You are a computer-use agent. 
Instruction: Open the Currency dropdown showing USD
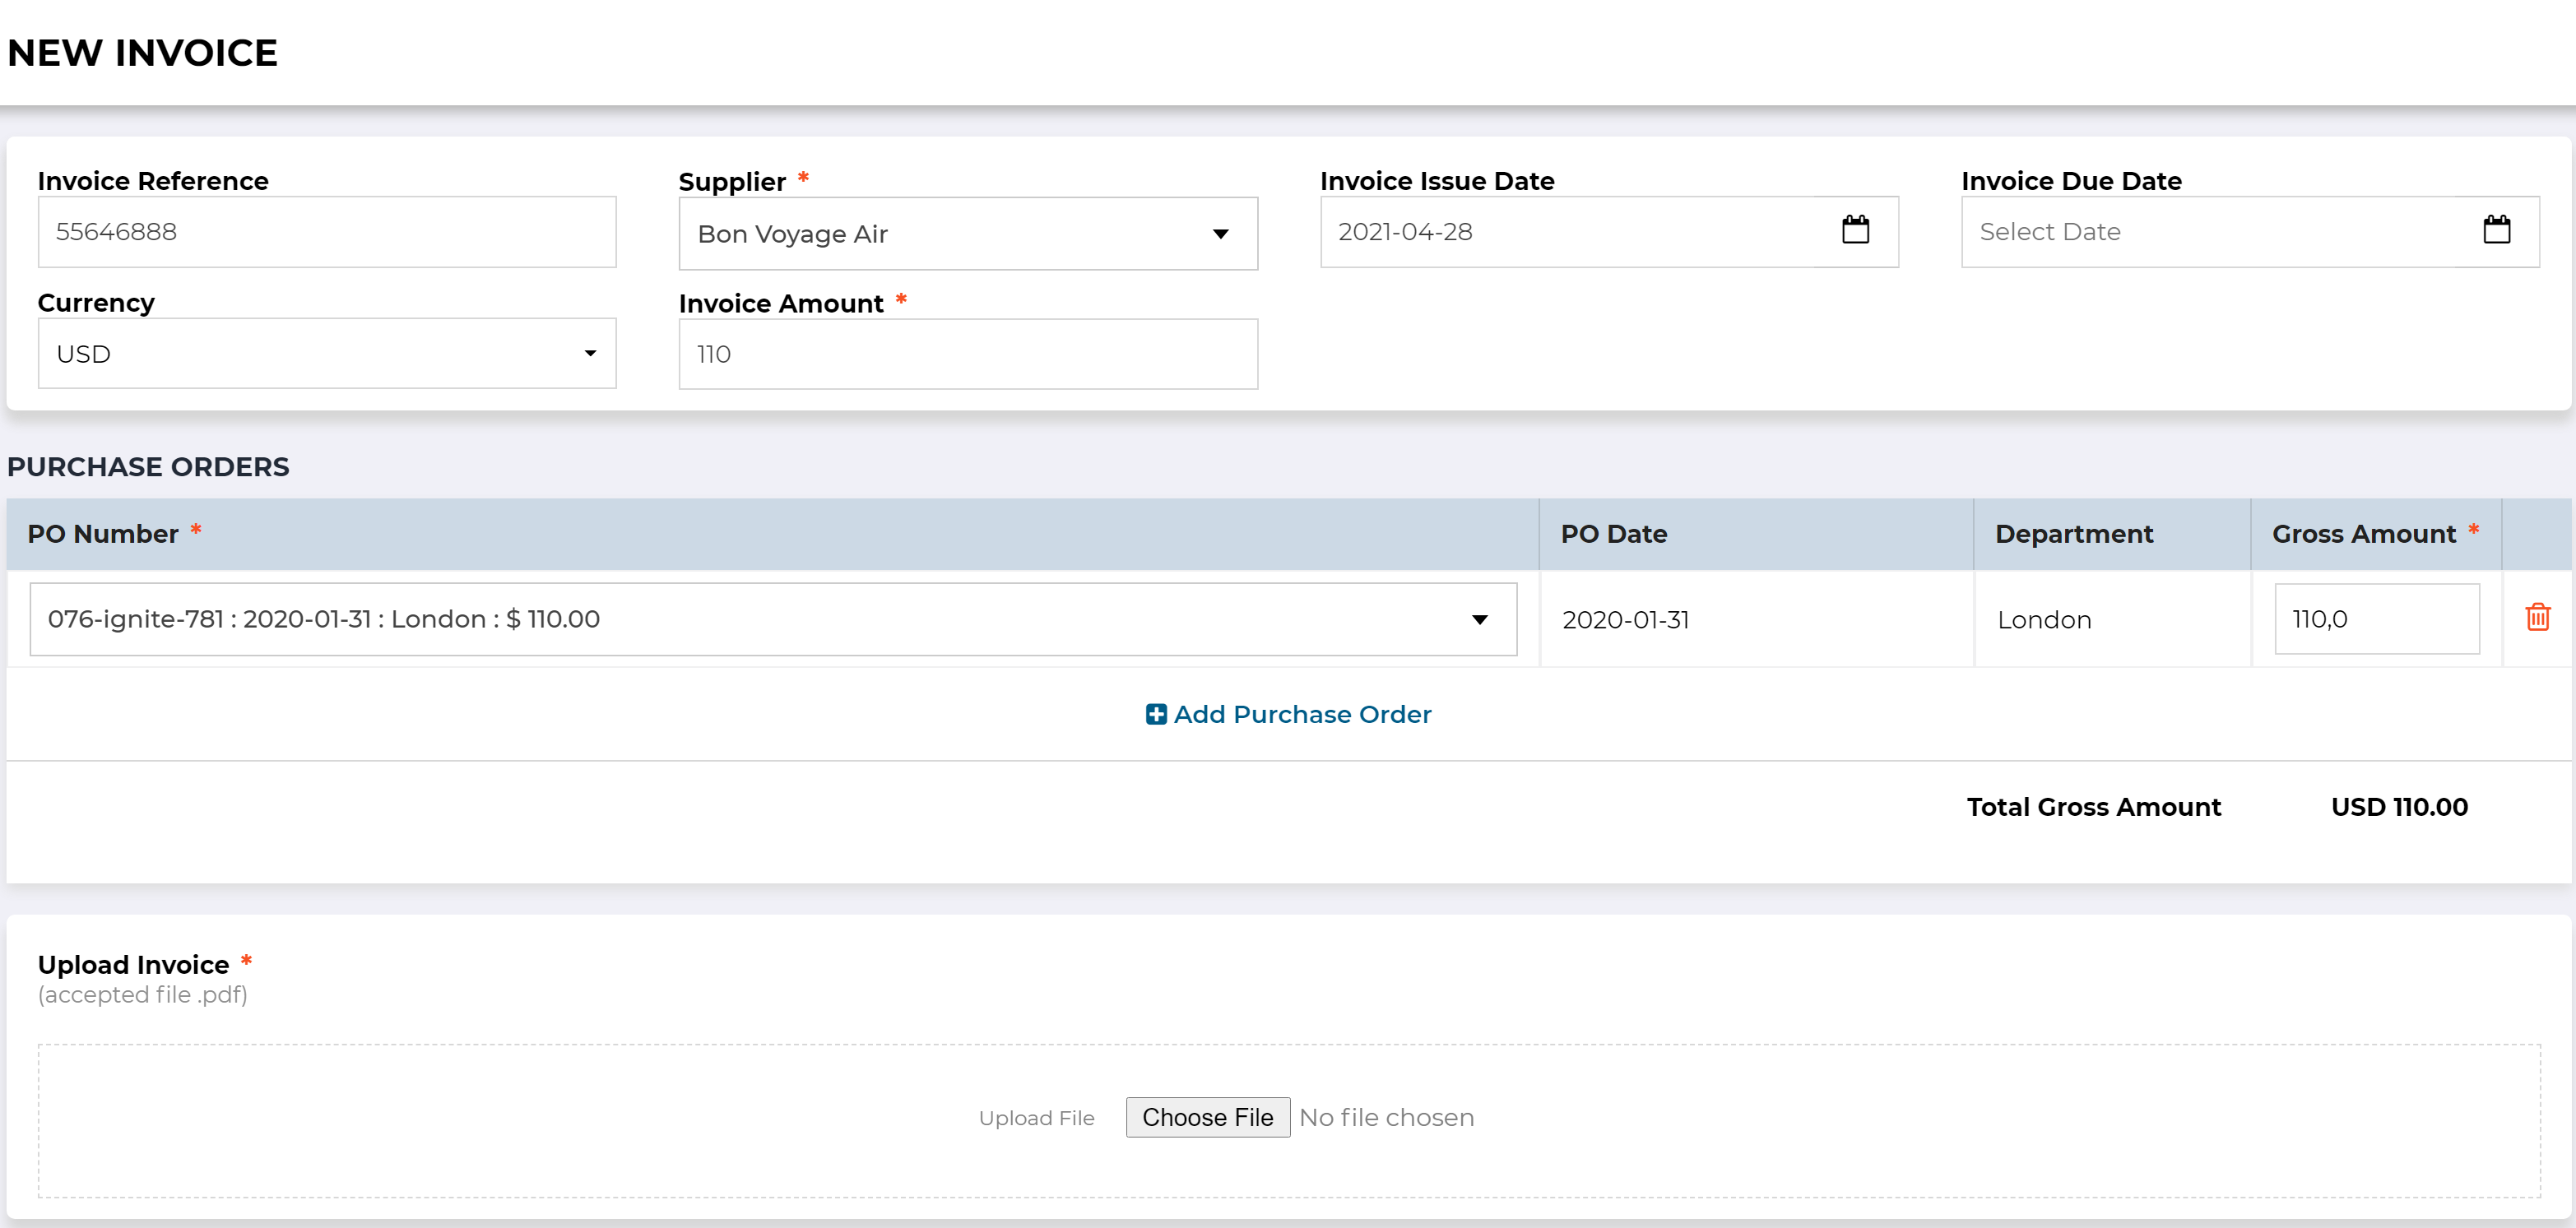pyautogui.click(x=327, y=354)
